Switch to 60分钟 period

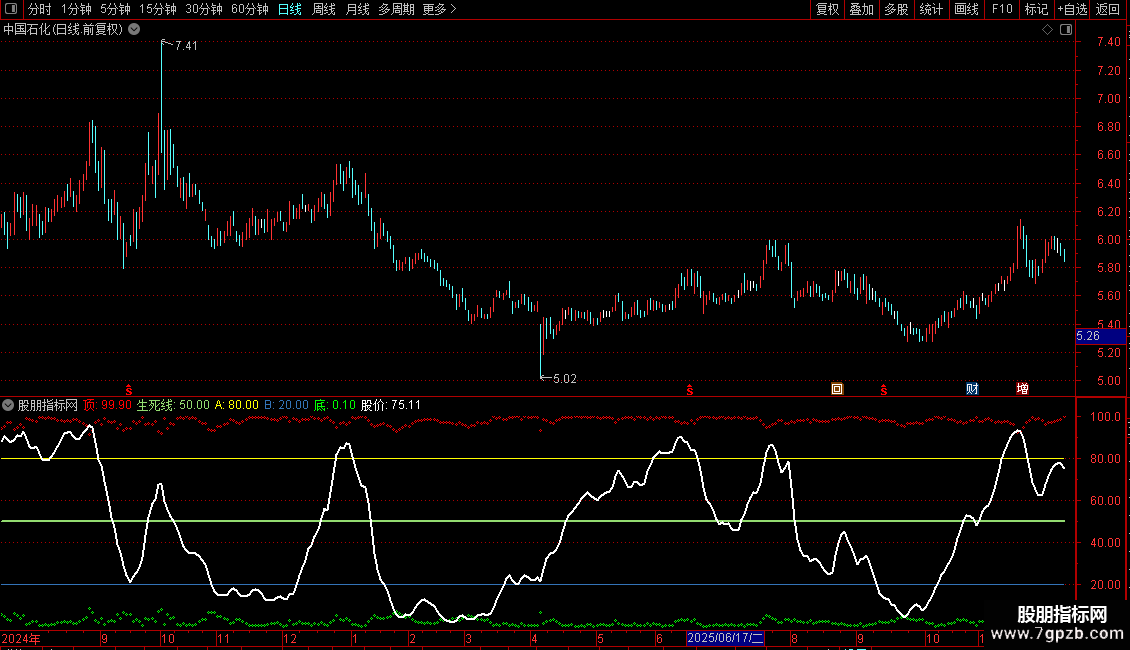coord(249,9)
